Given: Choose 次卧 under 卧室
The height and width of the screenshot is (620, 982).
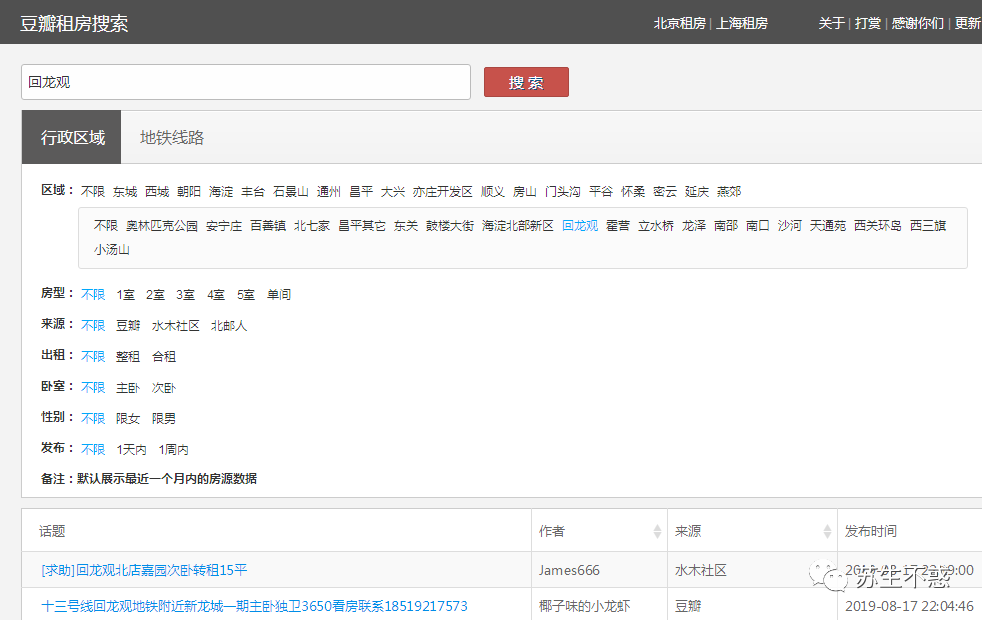Looking at the screenshot, I should (x=164, y=388).
